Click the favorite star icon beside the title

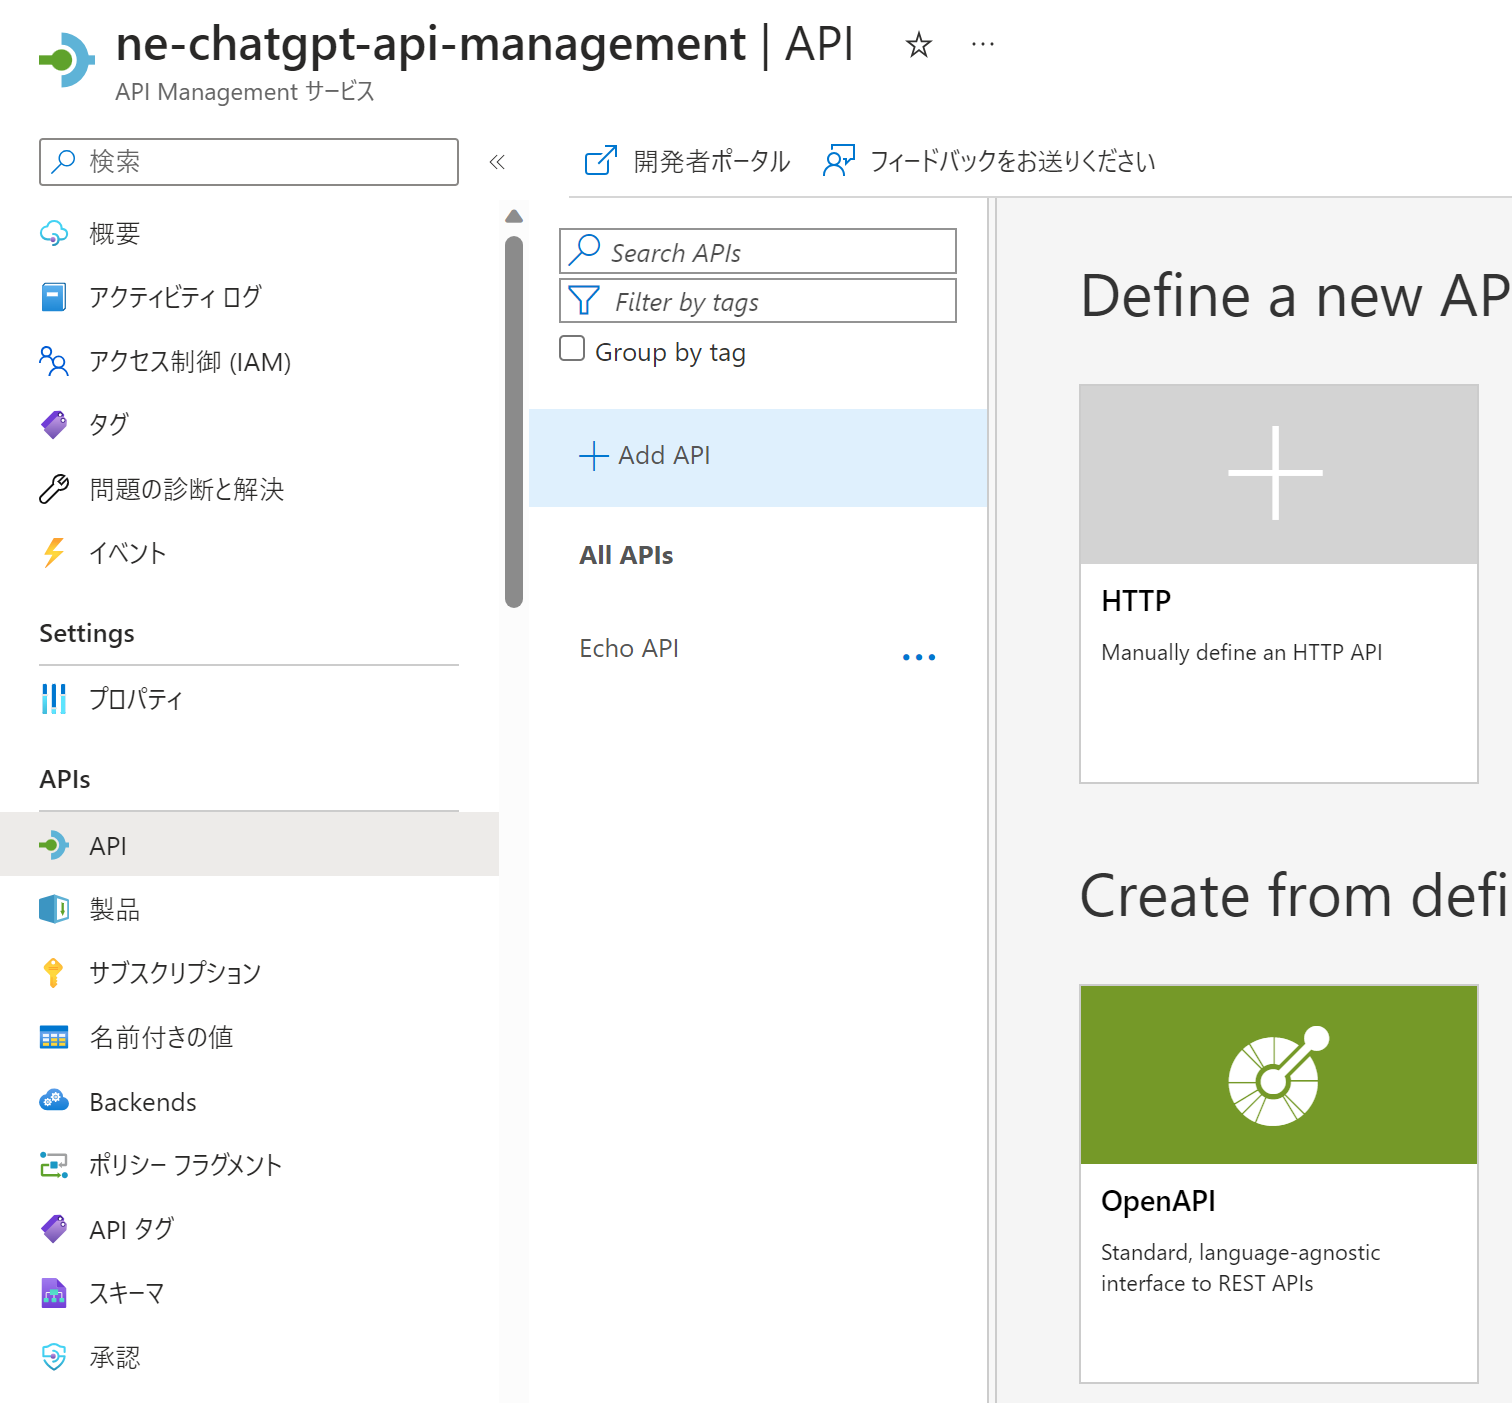(918, 45)
